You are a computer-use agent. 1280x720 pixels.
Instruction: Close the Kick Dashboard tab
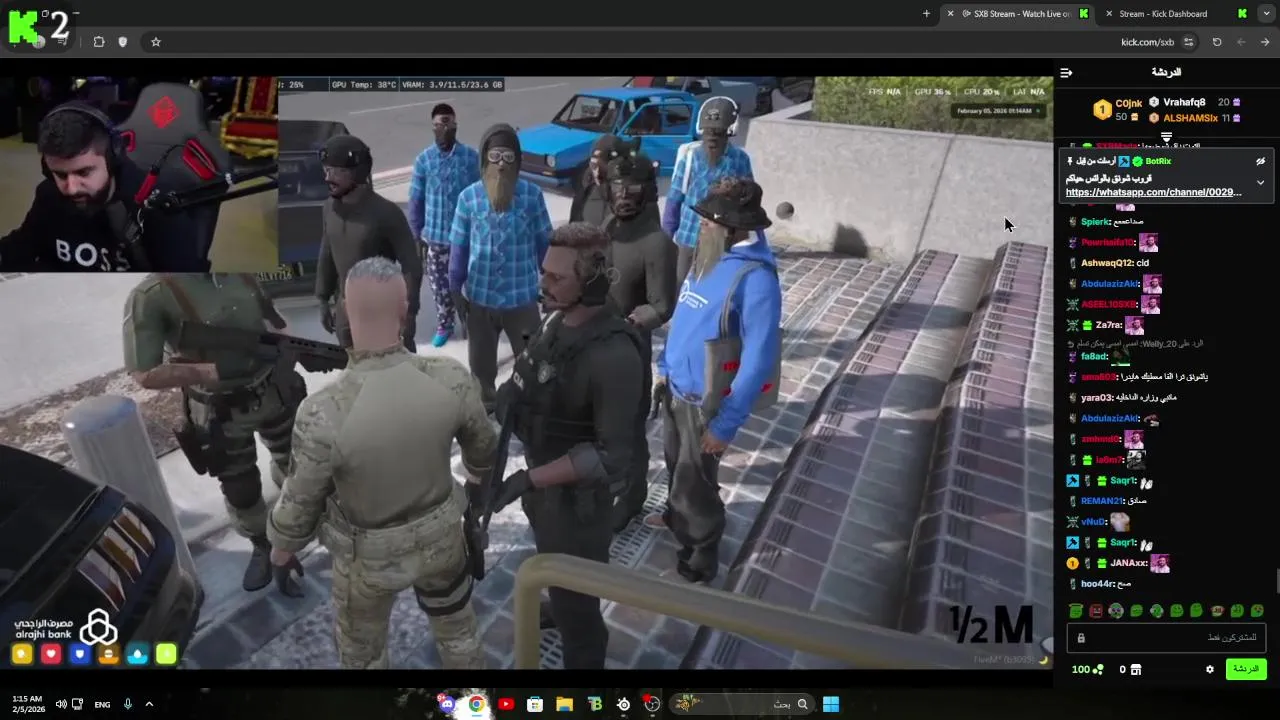point(1109,14)
